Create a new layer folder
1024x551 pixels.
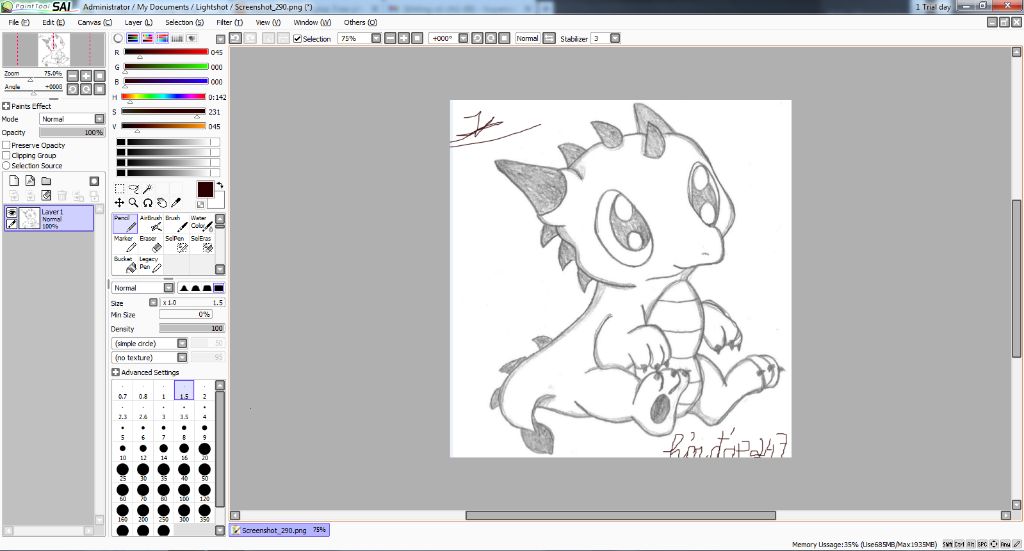click(46, 181)
